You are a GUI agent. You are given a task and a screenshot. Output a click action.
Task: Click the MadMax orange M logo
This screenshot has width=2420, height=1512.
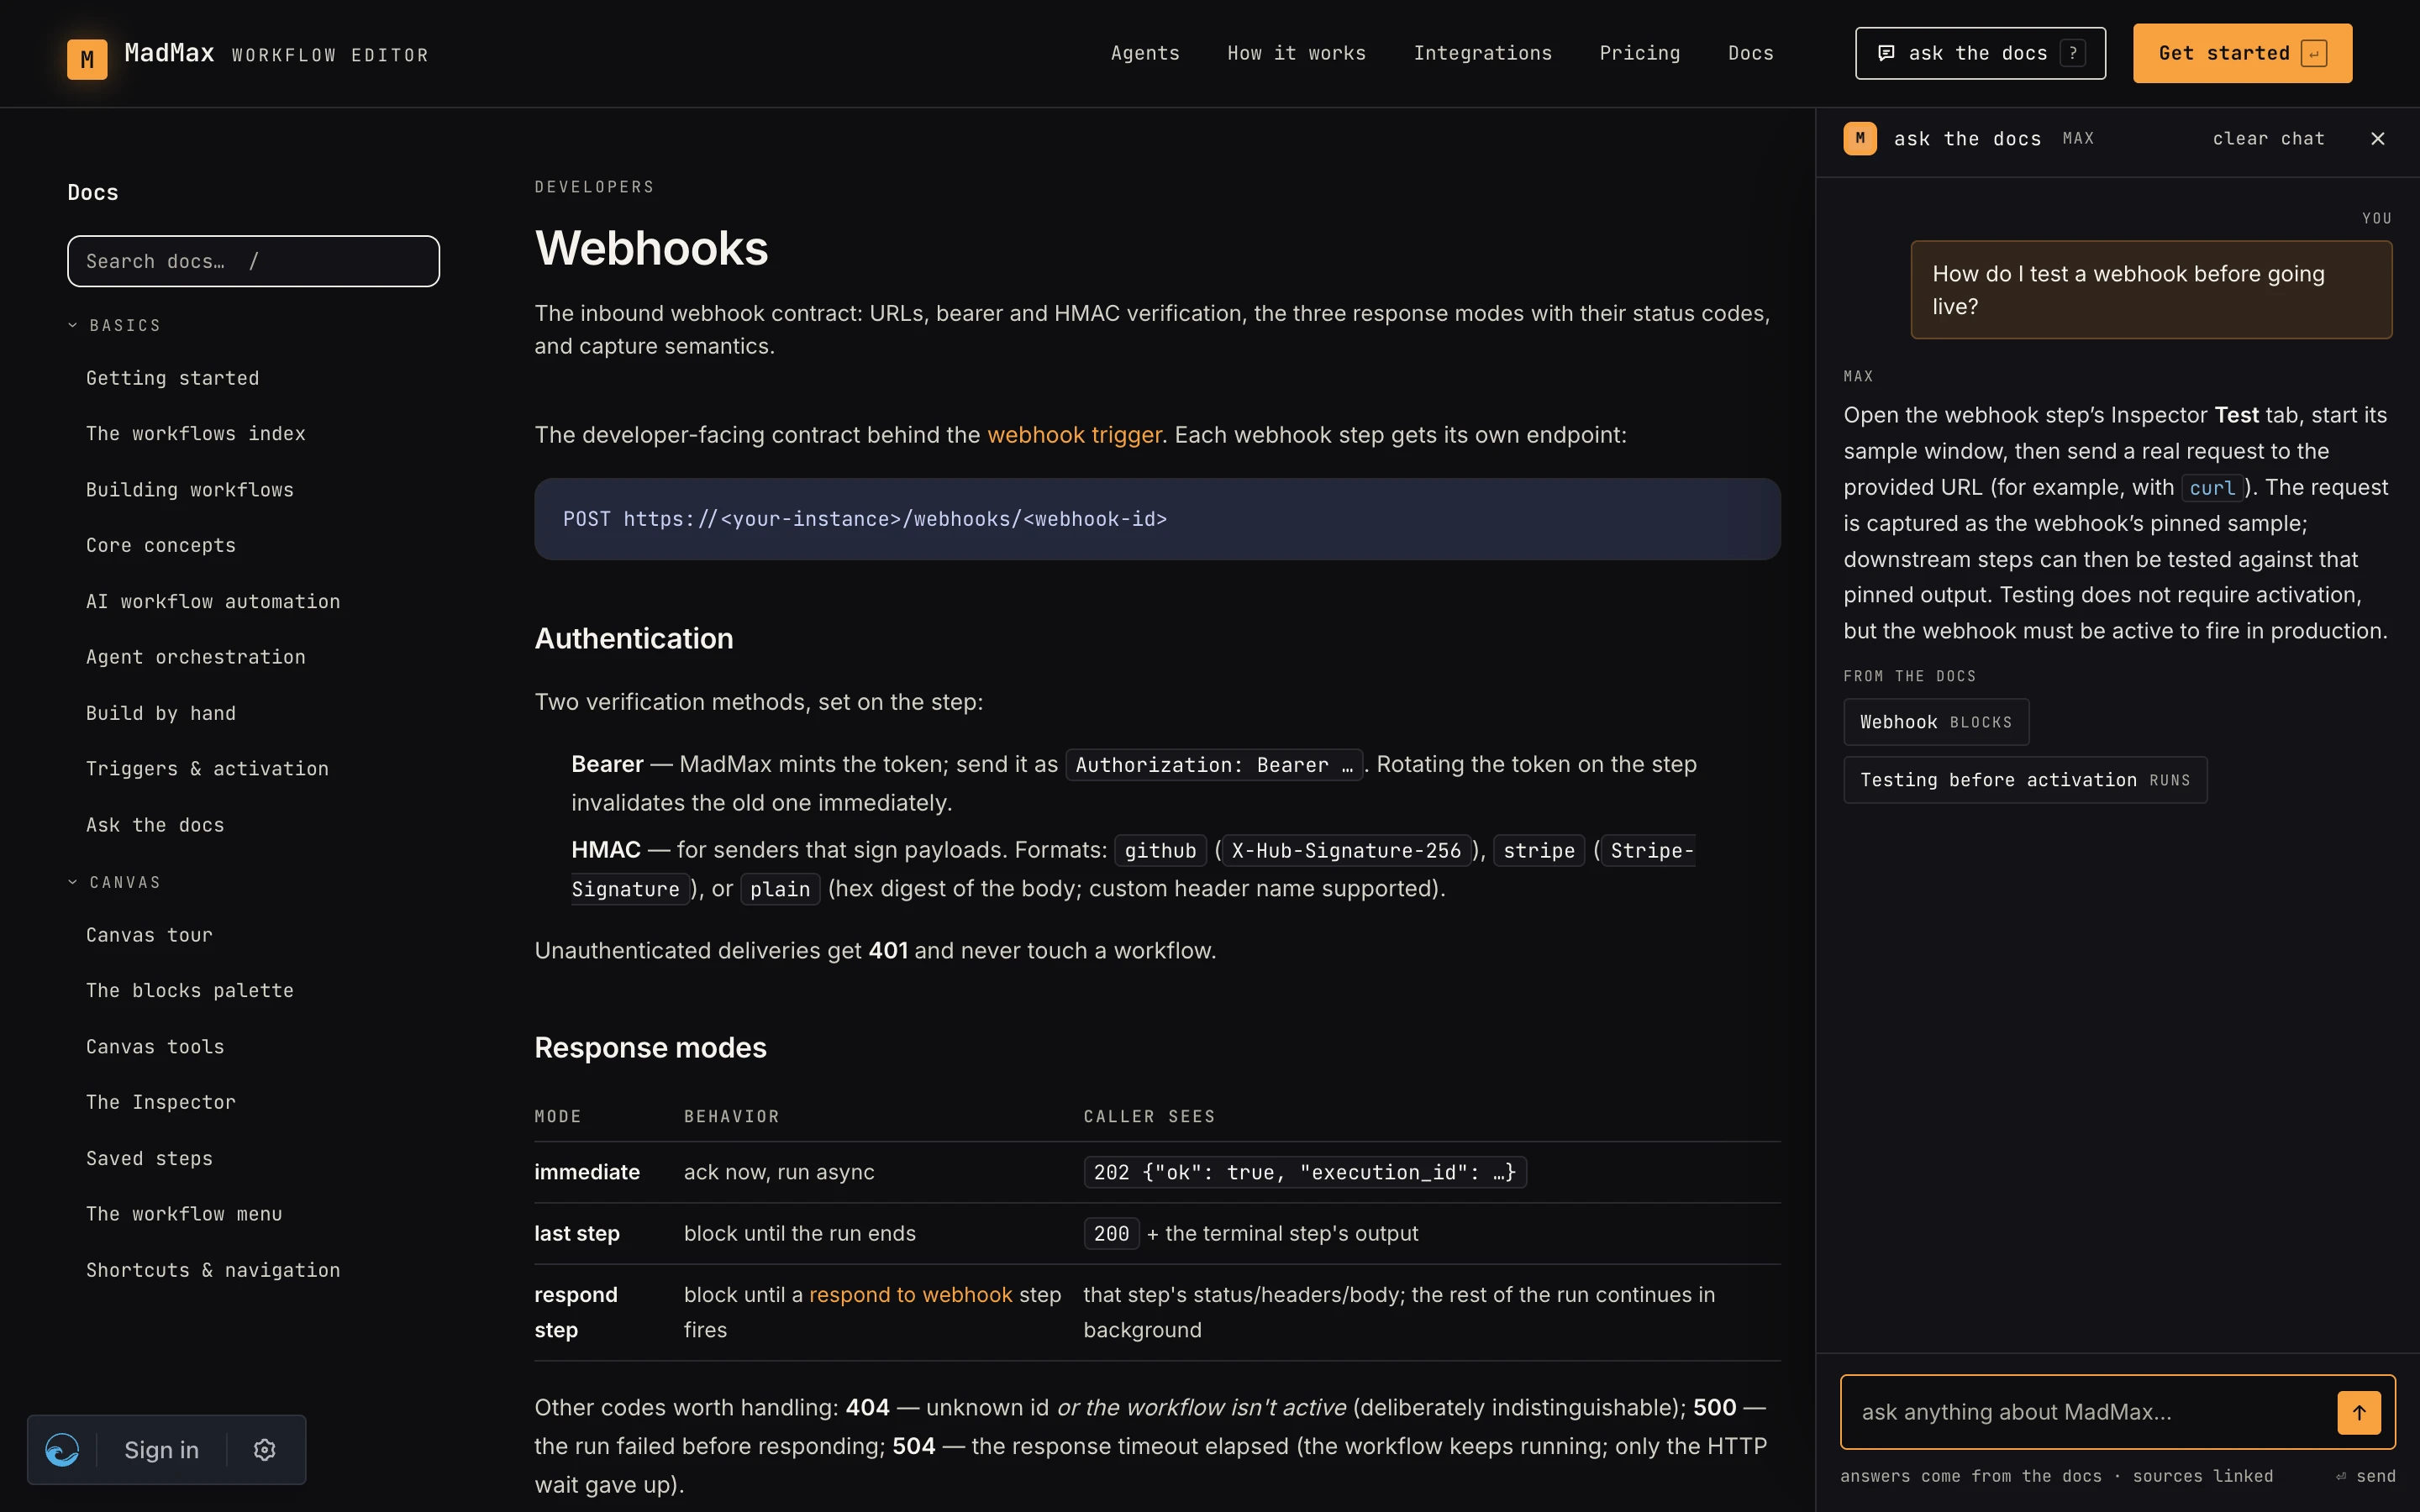coord(87,59)
